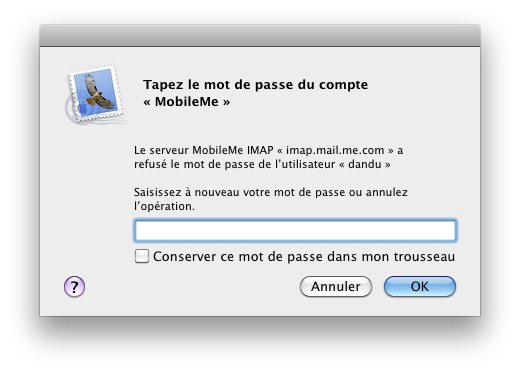
Task: Cancel with the Annuler button
Action: pos(336,286)
